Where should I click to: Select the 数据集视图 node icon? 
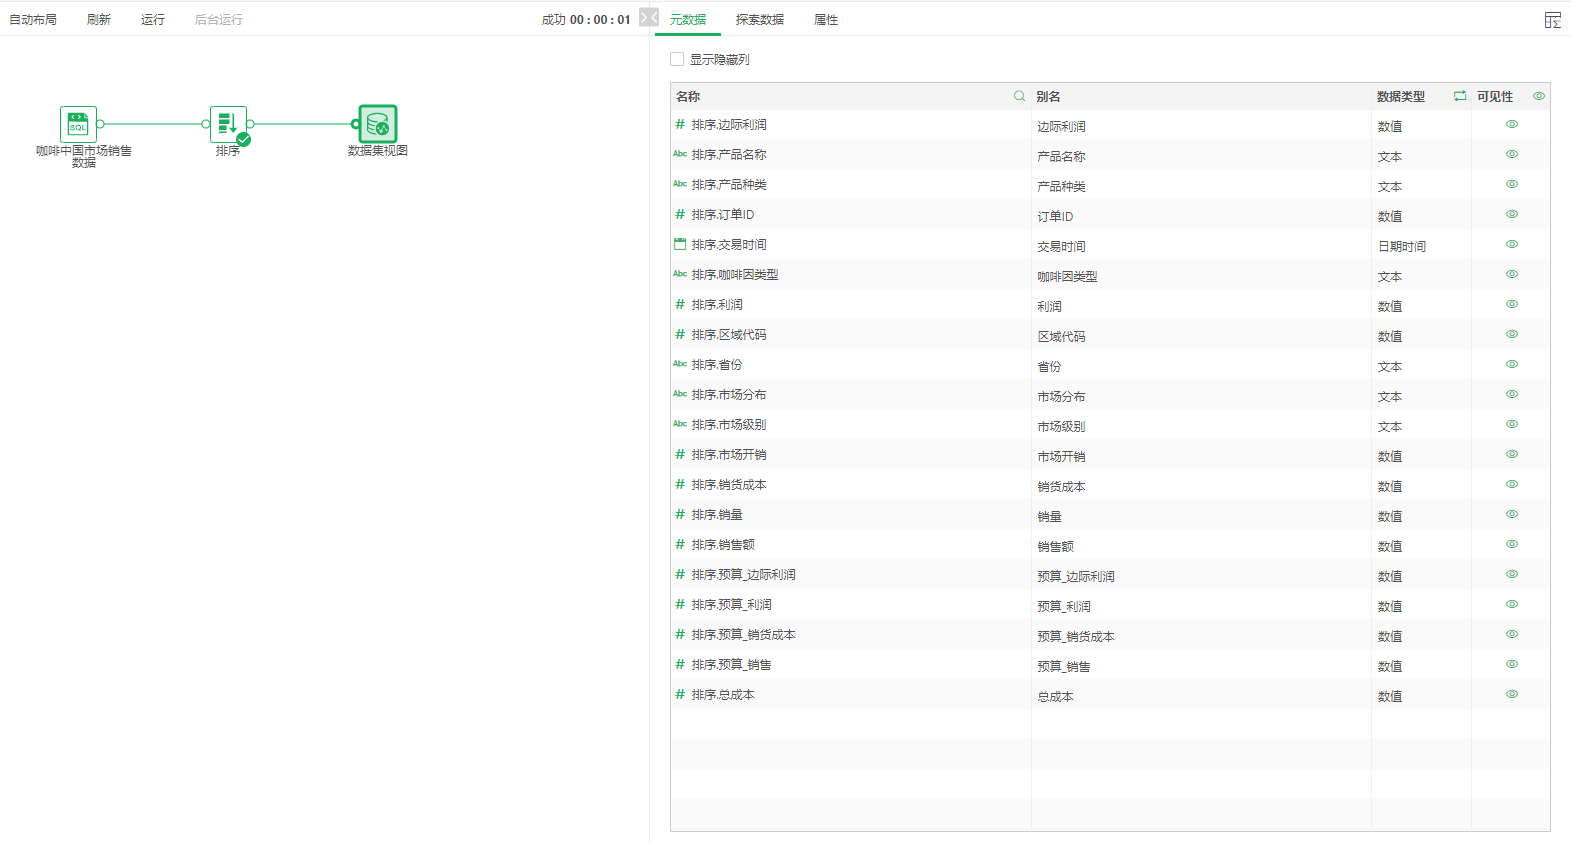point(378,124)
